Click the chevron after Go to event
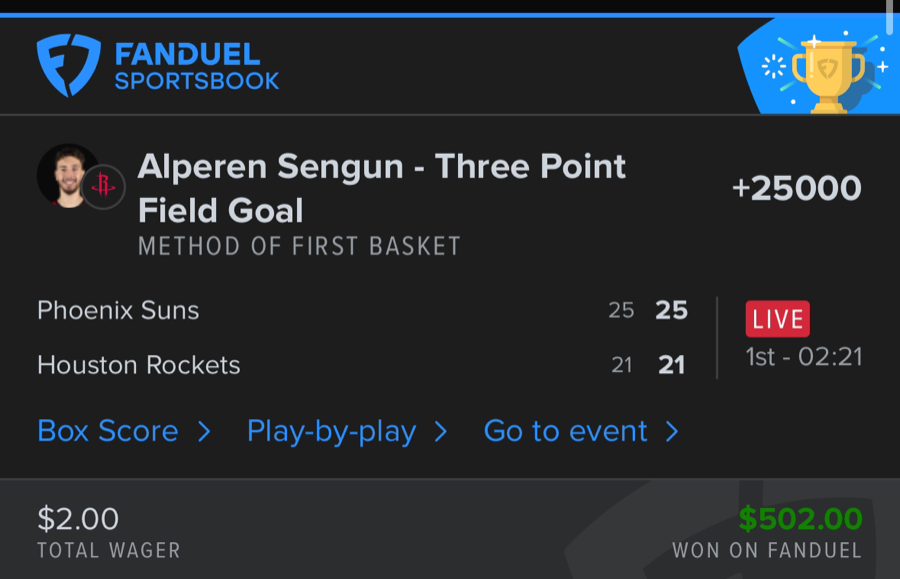This screenshot has width=900, height=579. [672, 431]
